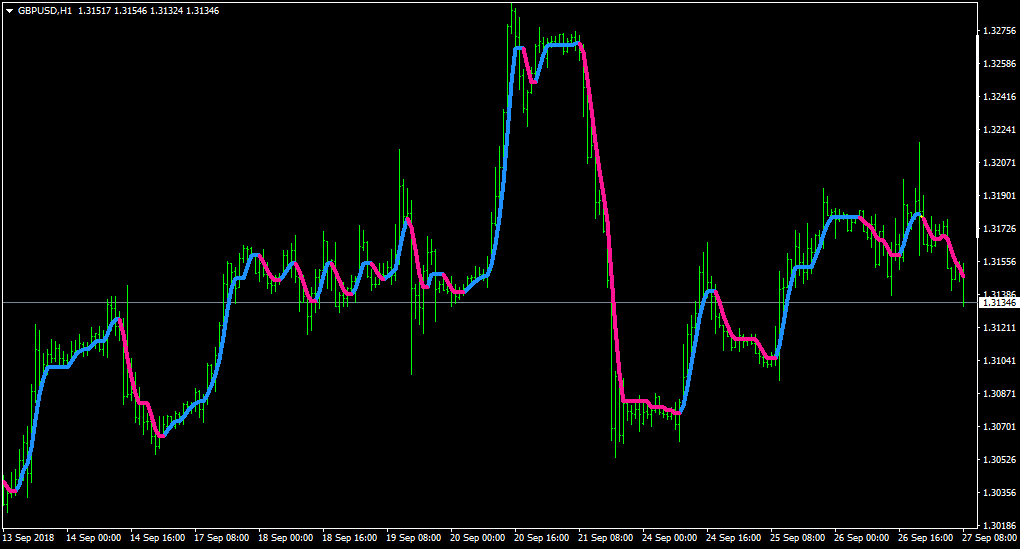Click the 25 Sep 08:00 time label
Viewport: 1020px width, 549px height.
(798, 538)
